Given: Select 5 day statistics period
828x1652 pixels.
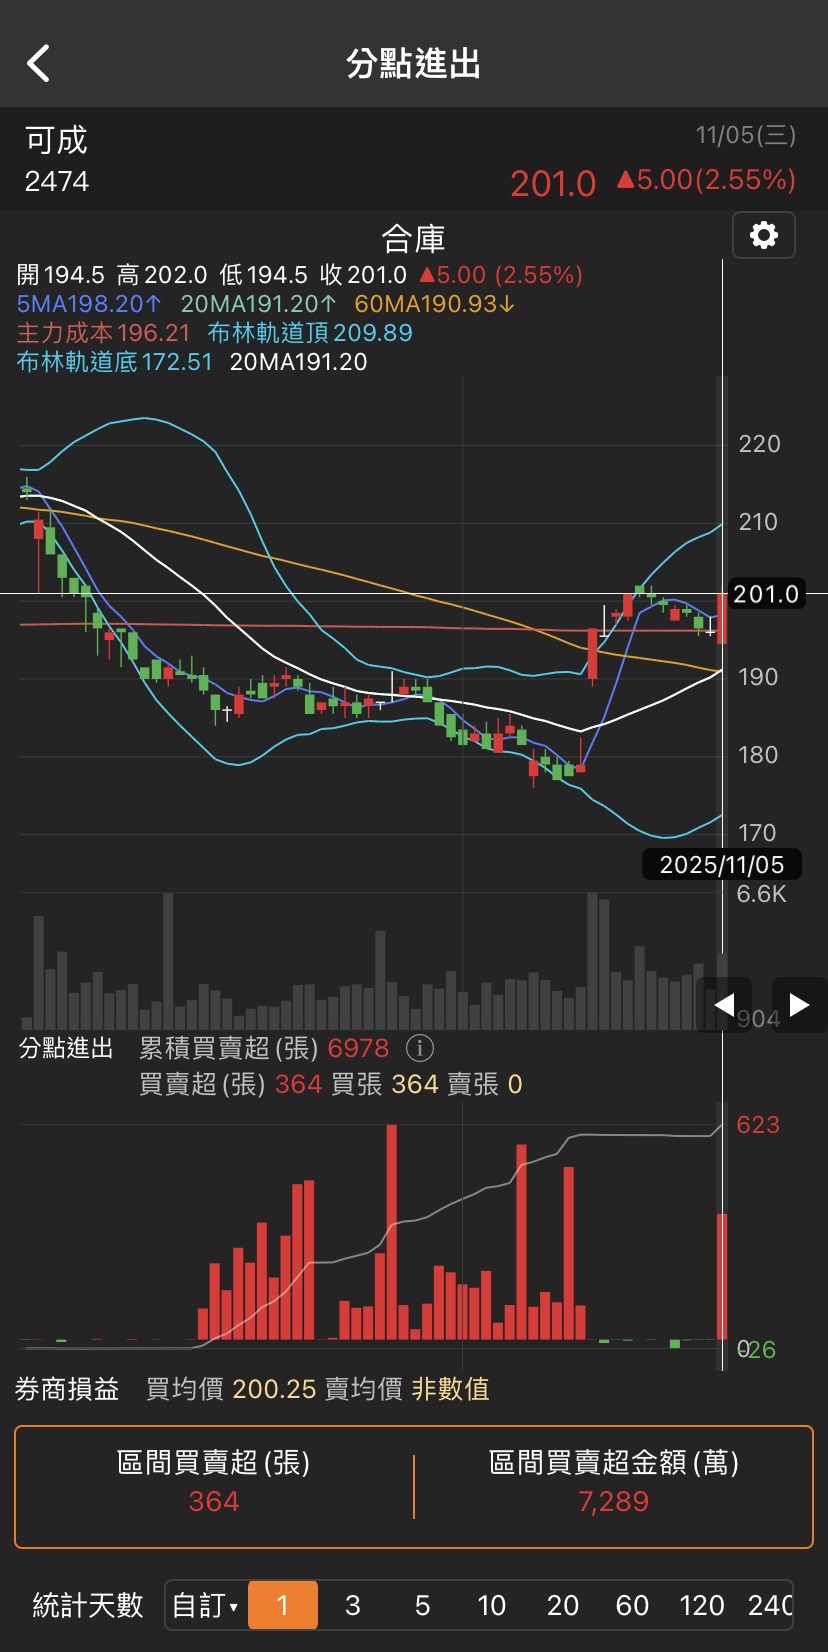Looking at the screenshot, I should [x=422, y=1605].
